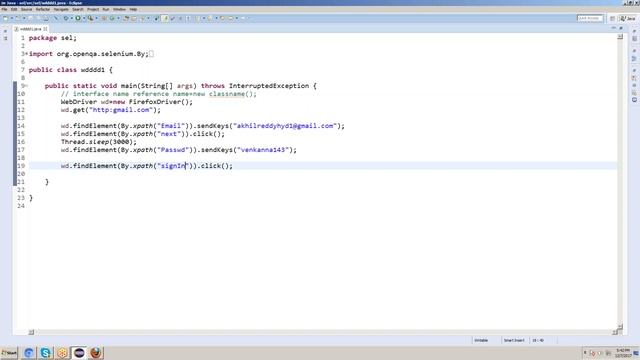The image size is (640, 360).
Task: Toggle Mark Occurrences in the toolbar
Action: point(165,18)
